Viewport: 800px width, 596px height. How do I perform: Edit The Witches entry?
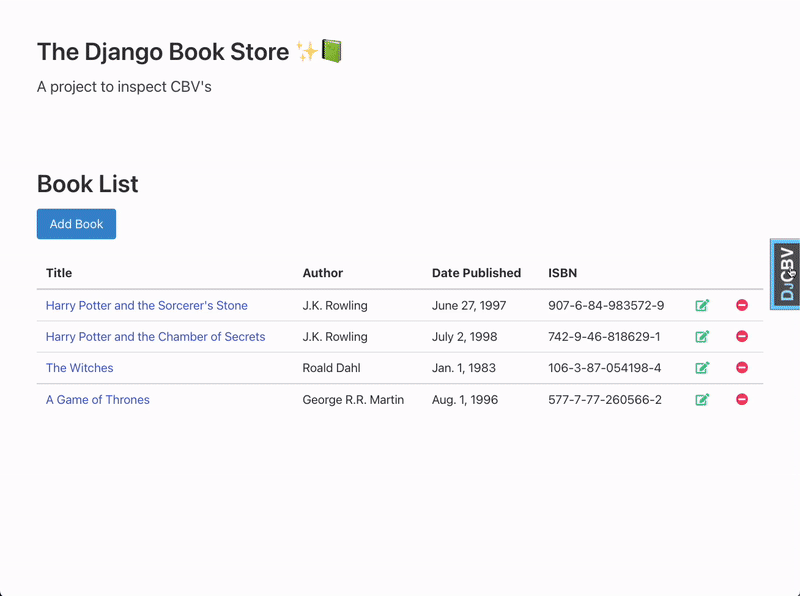[x=702, y=368]
